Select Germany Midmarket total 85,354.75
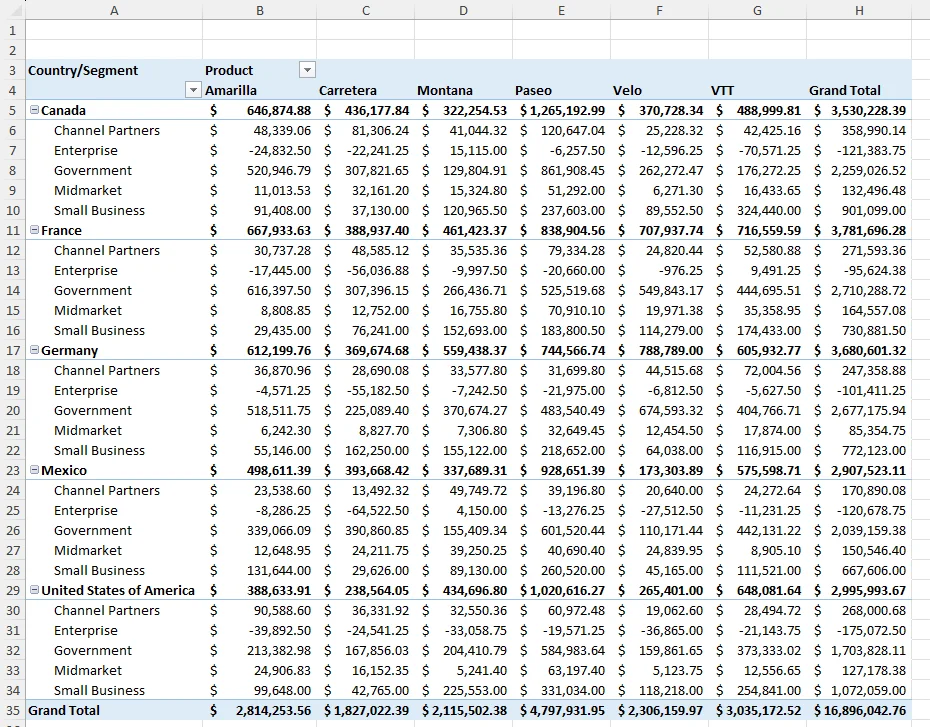930x727 pixels. coord(859,431)
